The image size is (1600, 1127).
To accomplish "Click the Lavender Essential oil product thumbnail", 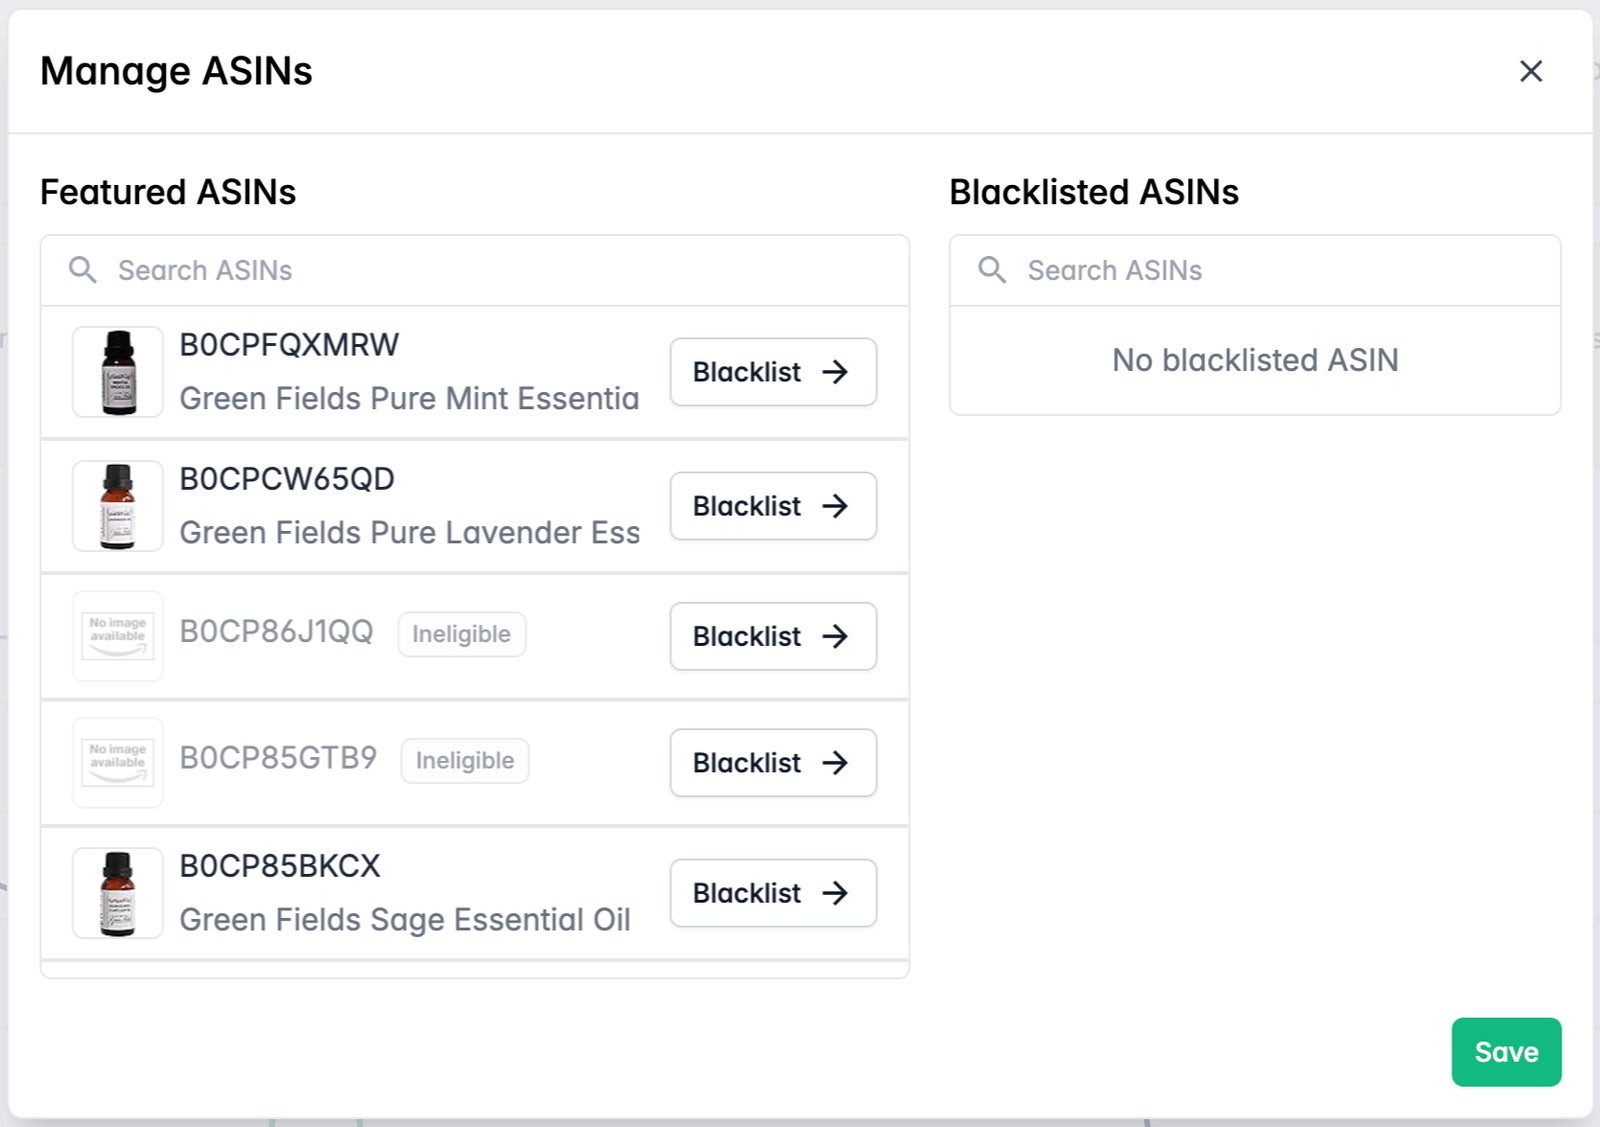I will pyautogui.click(x=118, y=506).
